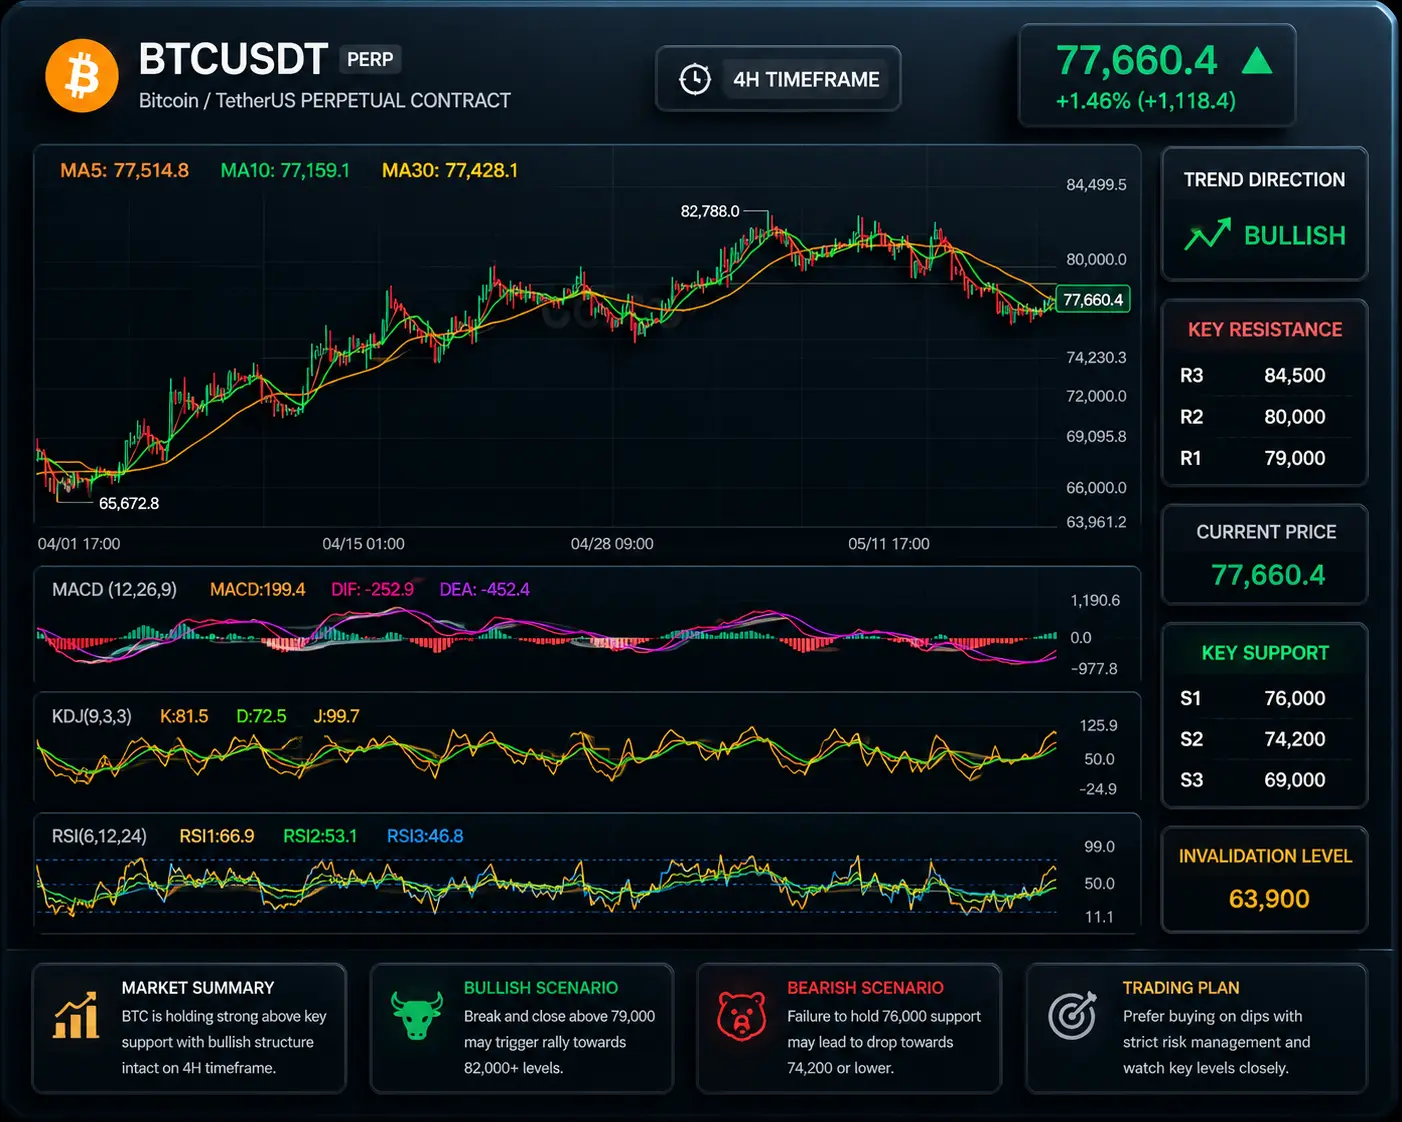Screen dimensions: 1402x1122
Task: Click the D:72.5 value
Action: click(x=261, y=716)
